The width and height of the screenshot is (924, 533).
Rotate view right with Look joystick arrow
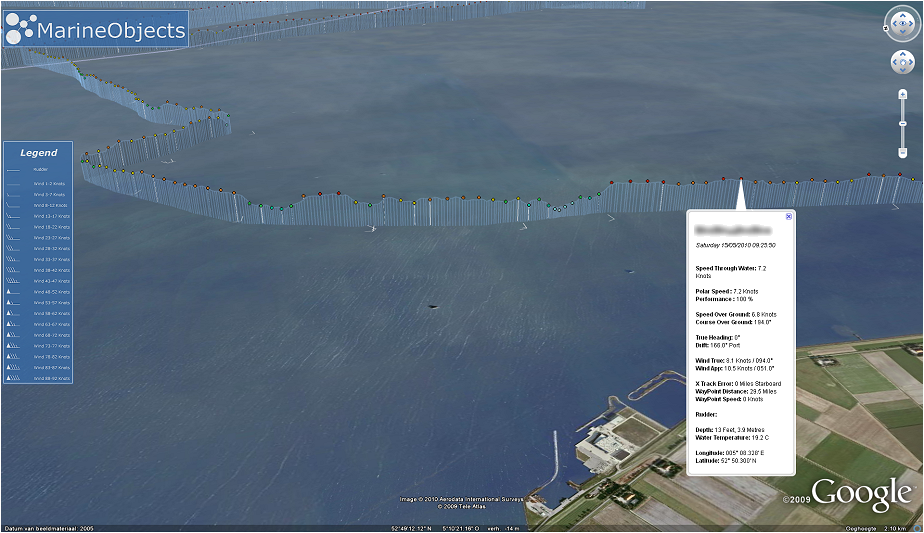(x=911, y=24)
